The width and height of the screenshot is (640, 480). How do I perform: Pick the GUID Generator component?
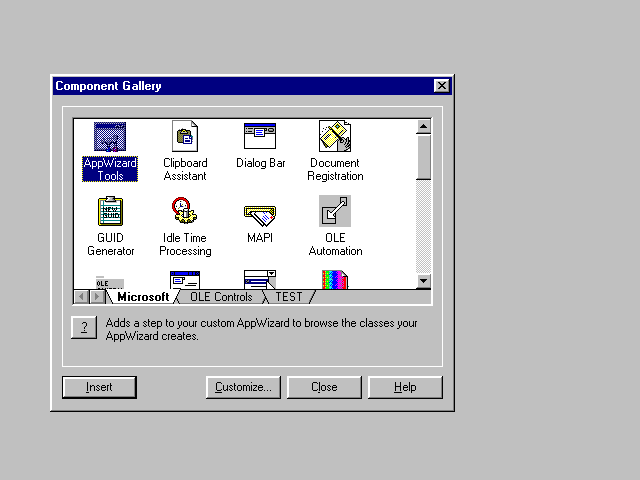point(110,212)
